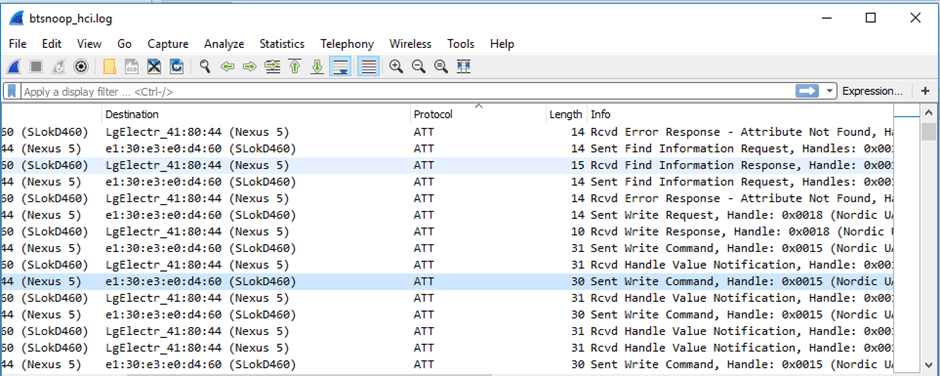Open the Analyze menu
This screenshot has height=376, width=940.
point(224,44)
